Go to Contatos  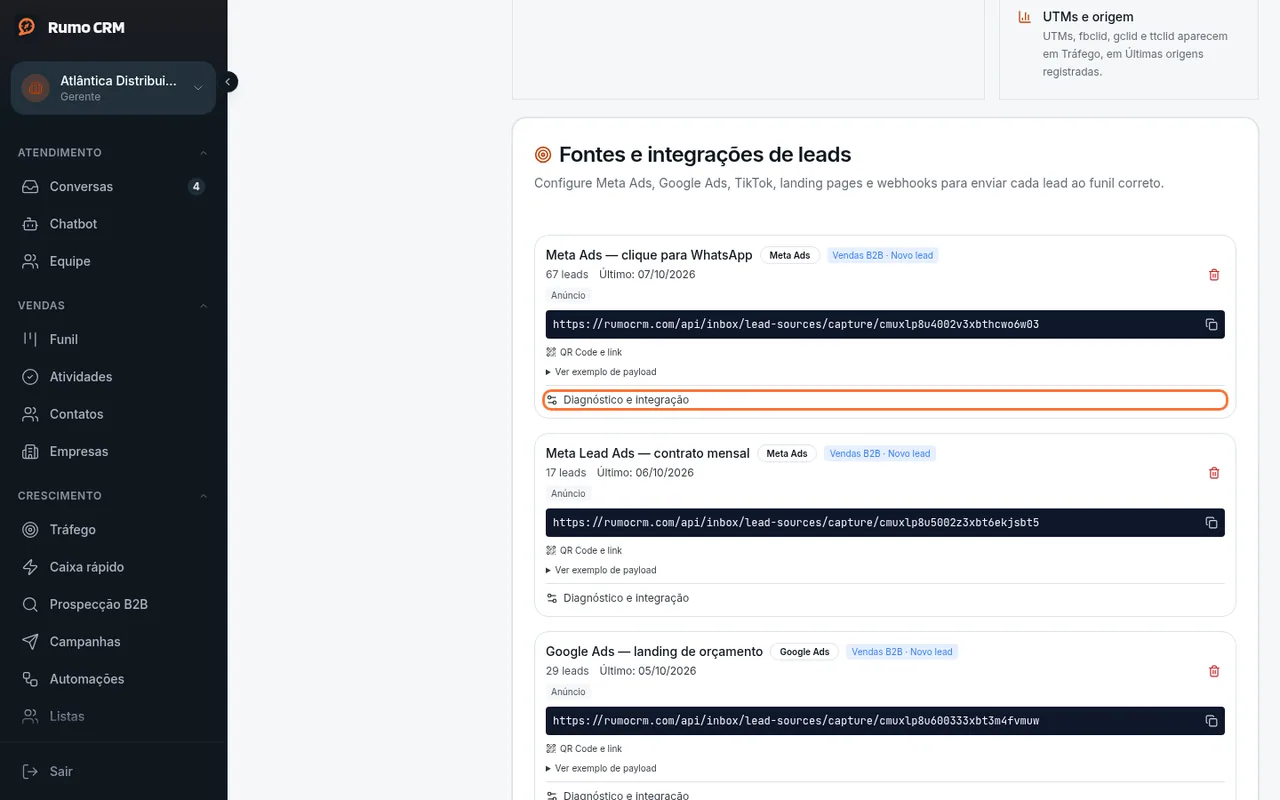coord(113,414)
